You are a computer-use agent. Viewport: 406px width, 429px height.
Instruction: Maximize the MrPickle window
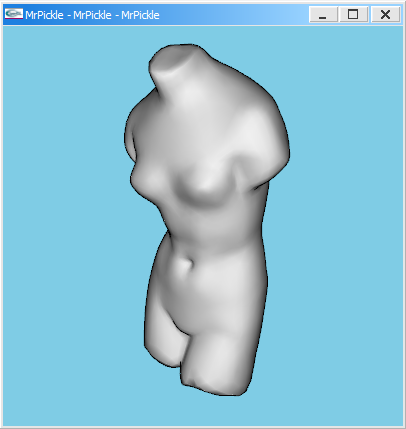click(353, 14)
